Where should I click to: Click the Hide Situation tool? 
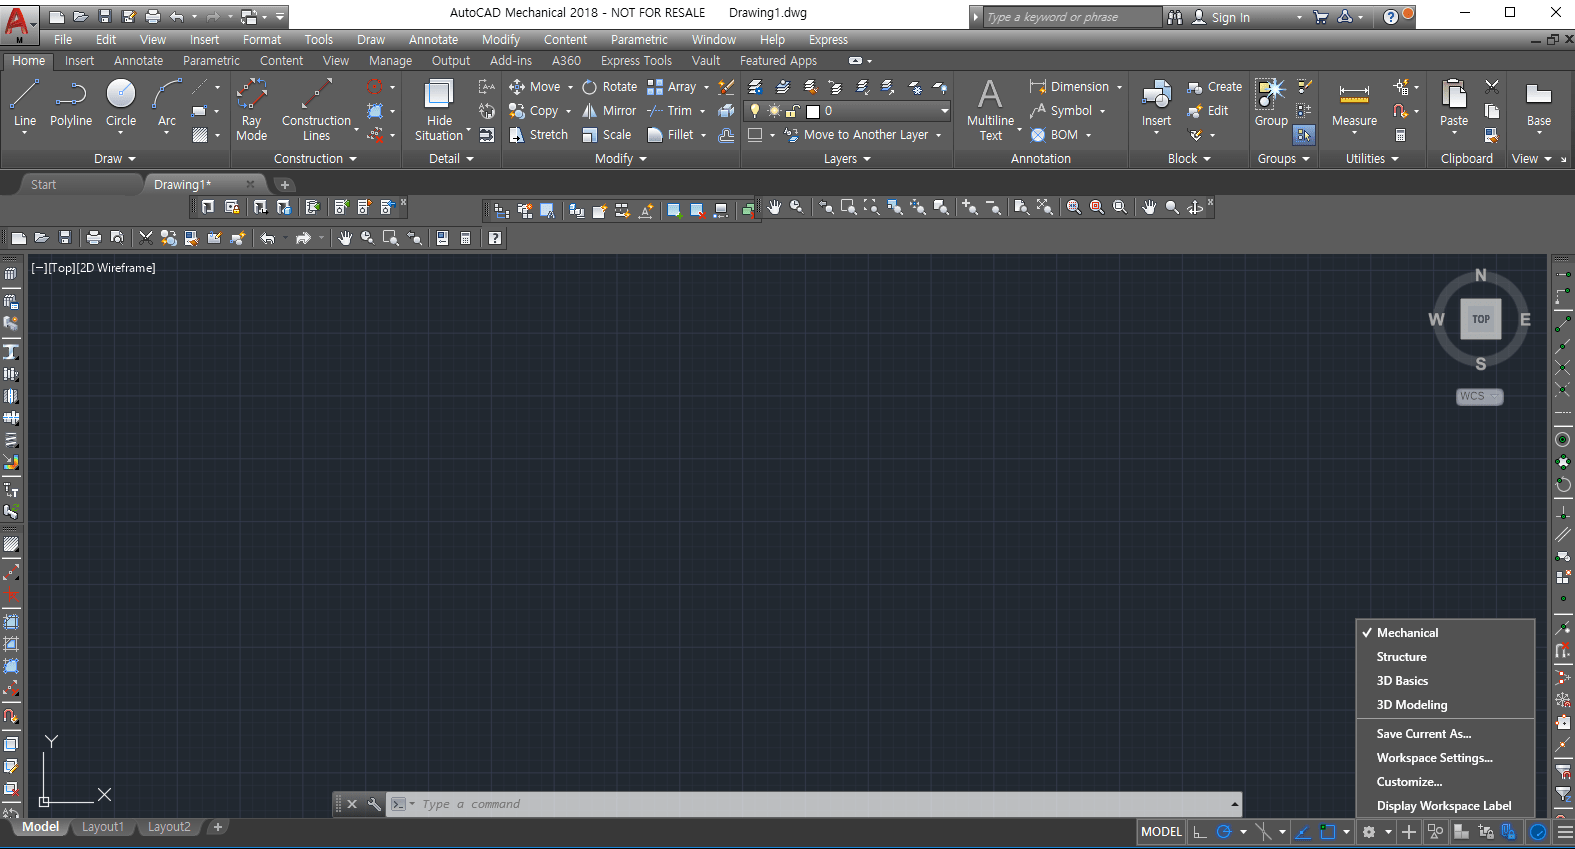pos(439,110)
